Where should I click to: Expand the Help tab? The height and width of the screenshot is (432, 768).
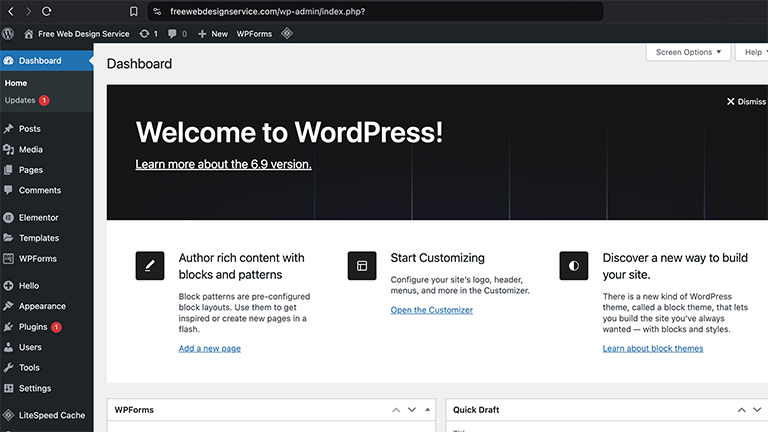point(753,52)
